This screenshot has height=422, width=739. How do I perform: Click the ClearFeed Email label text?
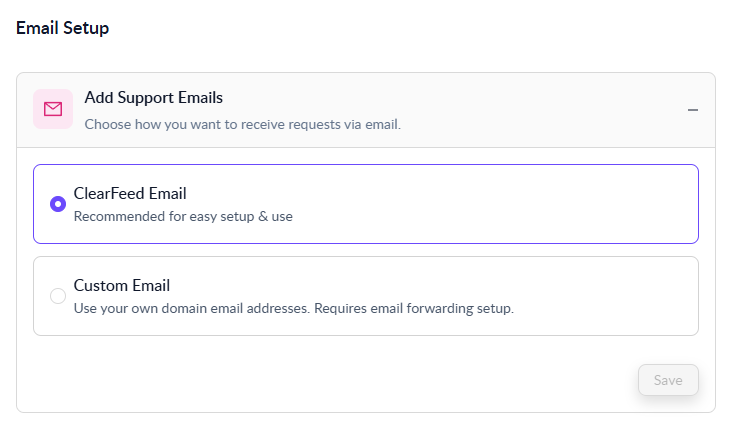point(130,193)
